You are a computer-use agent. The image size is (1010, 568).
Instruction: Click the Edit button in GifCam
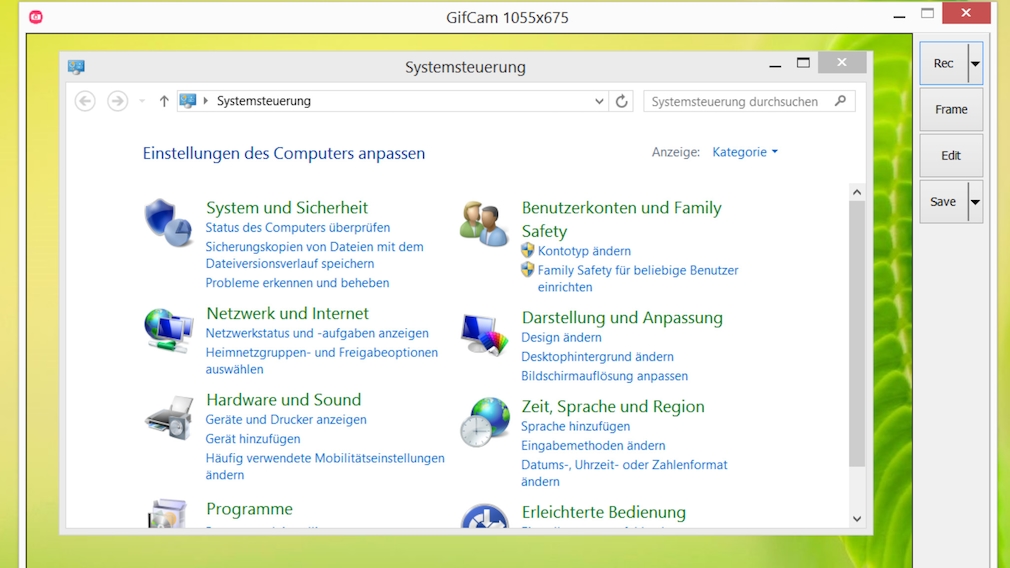coord(951,156)
